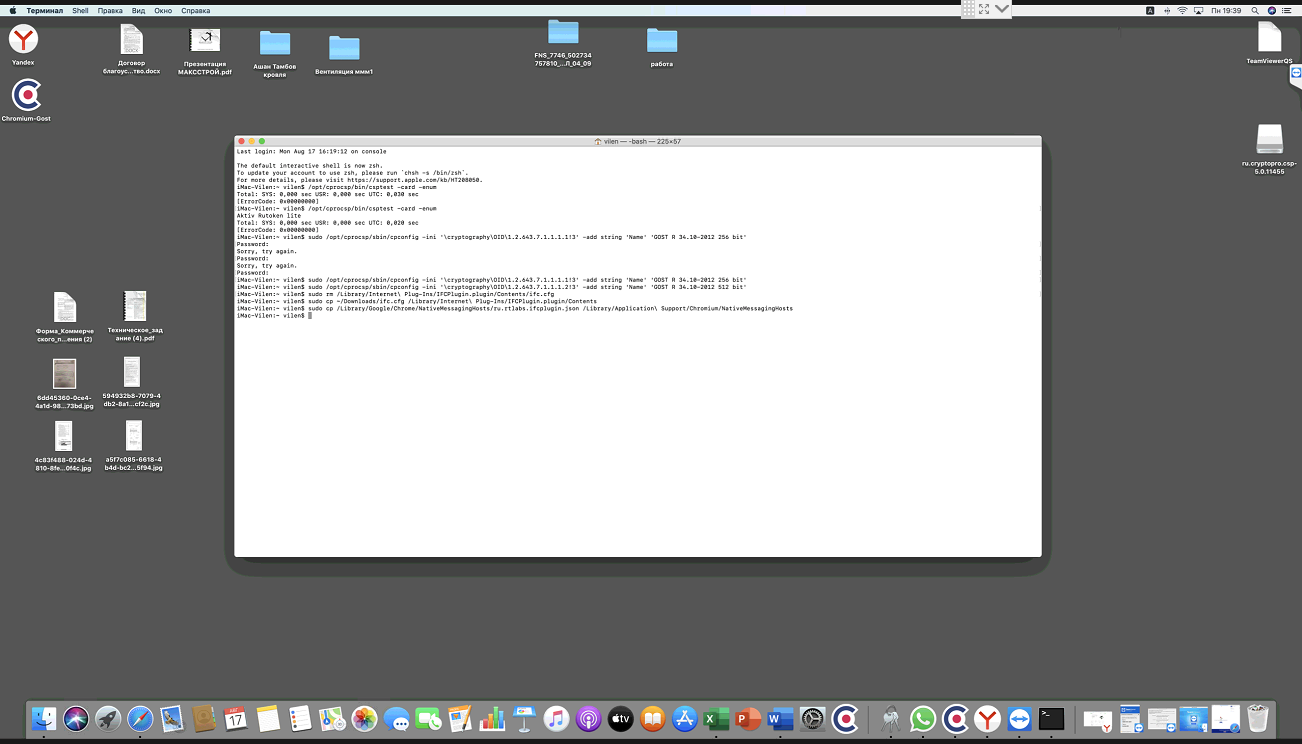1302x744 pixels.
Task: Switch keyboard input source indicator
Action: coord(1150,10)
